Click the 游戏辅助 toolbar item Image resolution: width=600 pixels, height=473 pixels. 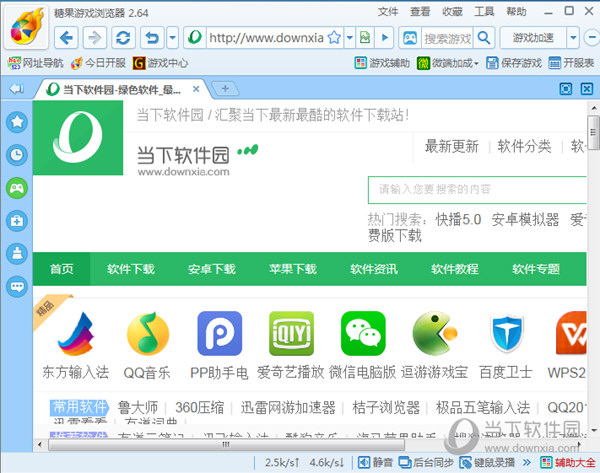(x=382, y=63)
